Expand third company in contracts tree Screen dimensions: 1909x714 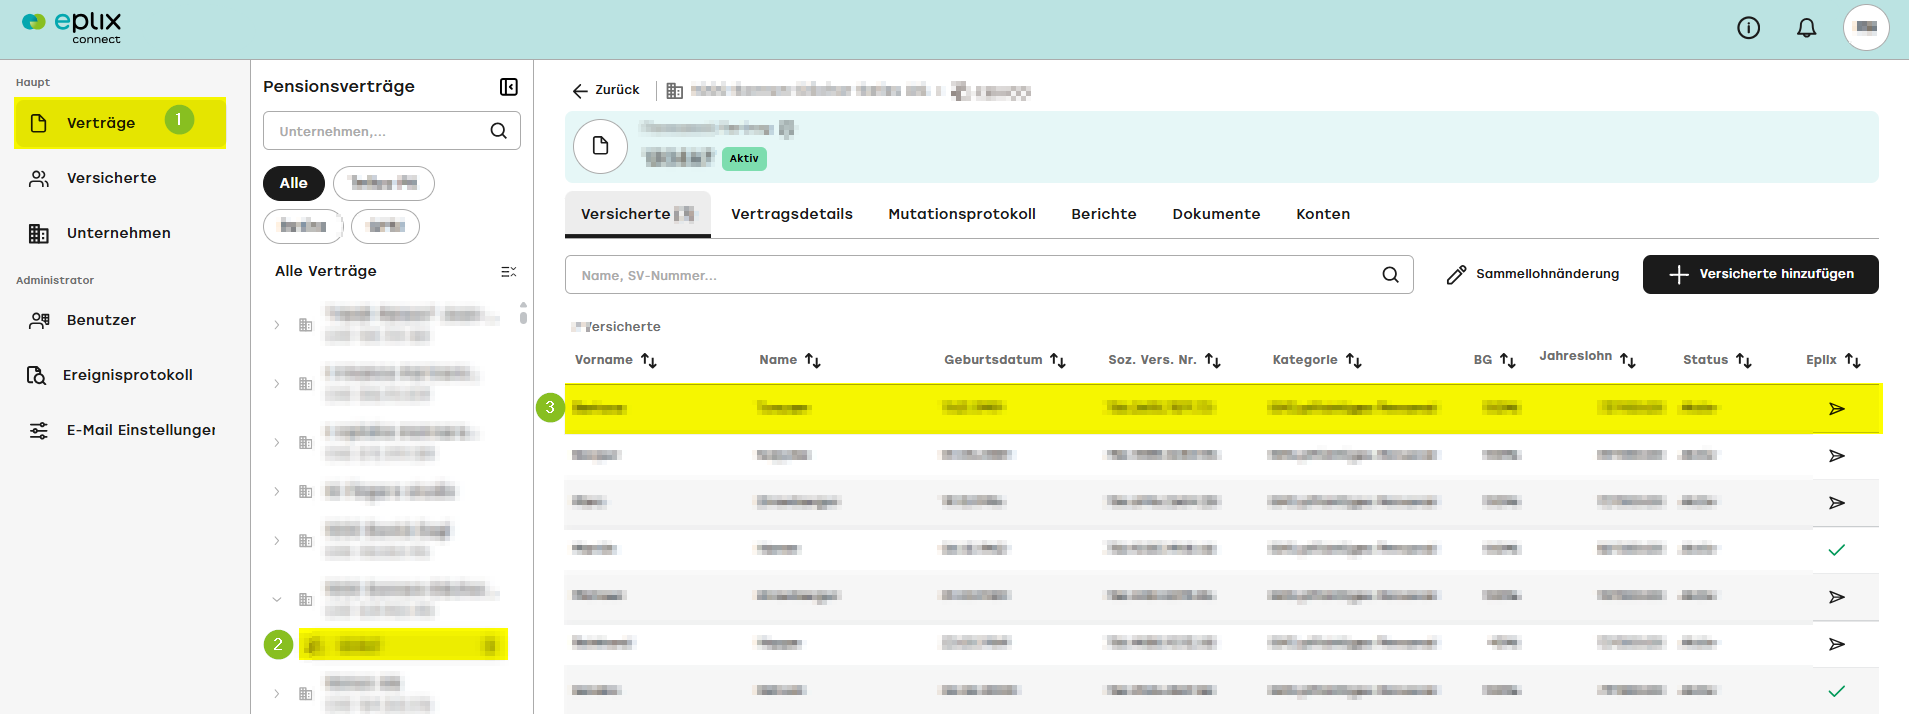coord(277,443)
